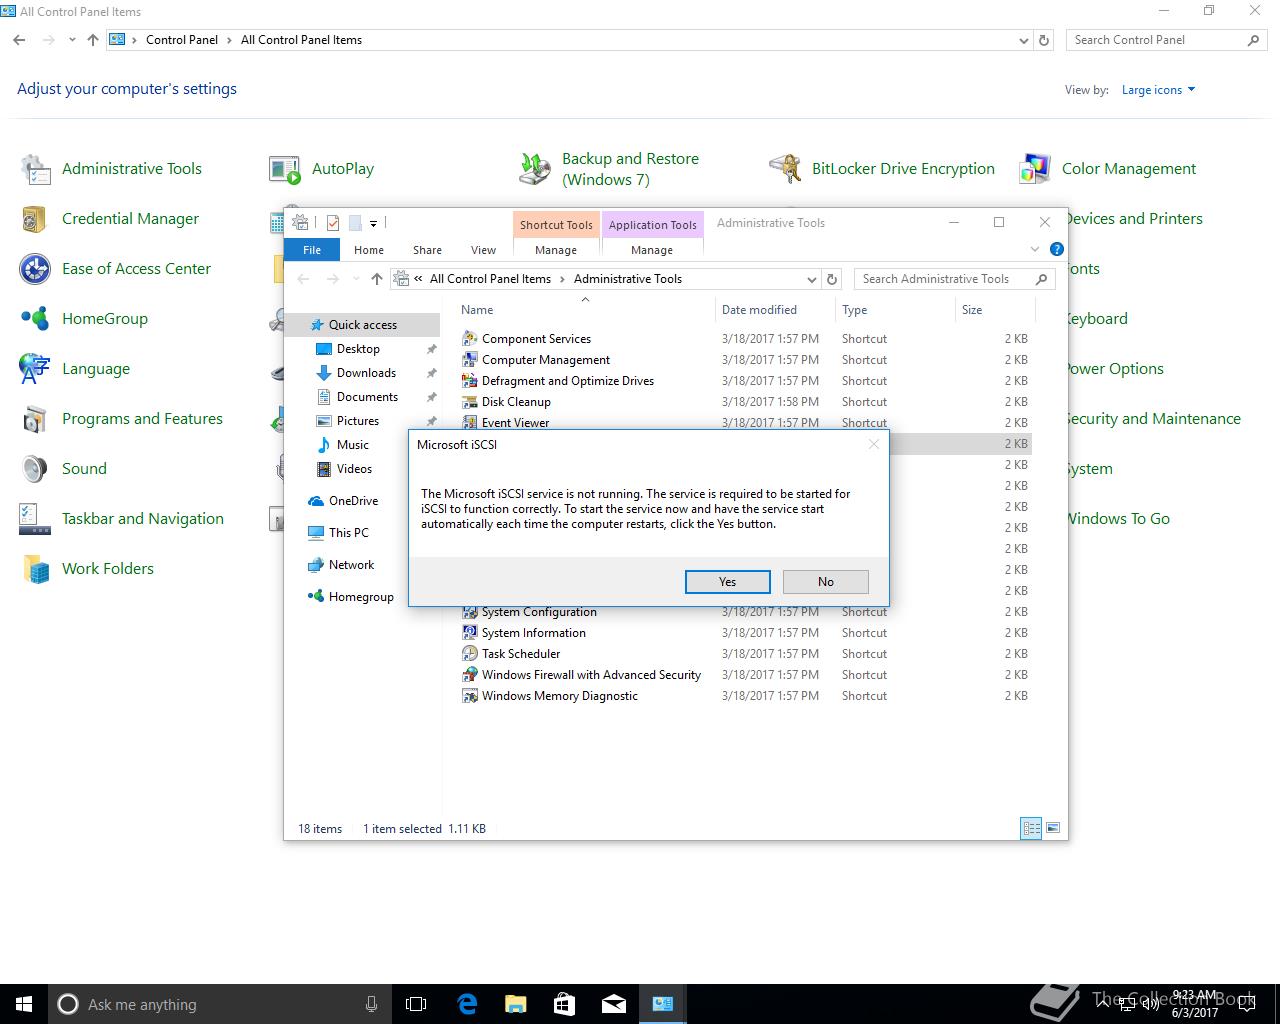The image size is (1280, 1024).
Task: Switch to the details view in the status bar
Action: tap(1031, 828)
